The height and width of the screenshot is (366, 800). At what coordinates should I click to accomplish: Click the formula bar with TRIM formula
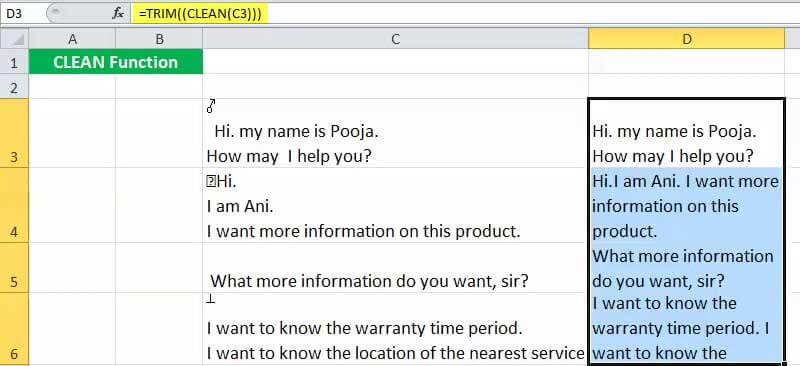pos(465,14)
